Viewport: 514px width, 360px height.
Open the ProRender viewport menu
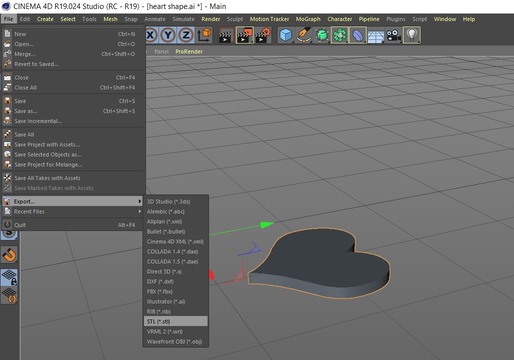pyautogui.click(x=189, y=51)
